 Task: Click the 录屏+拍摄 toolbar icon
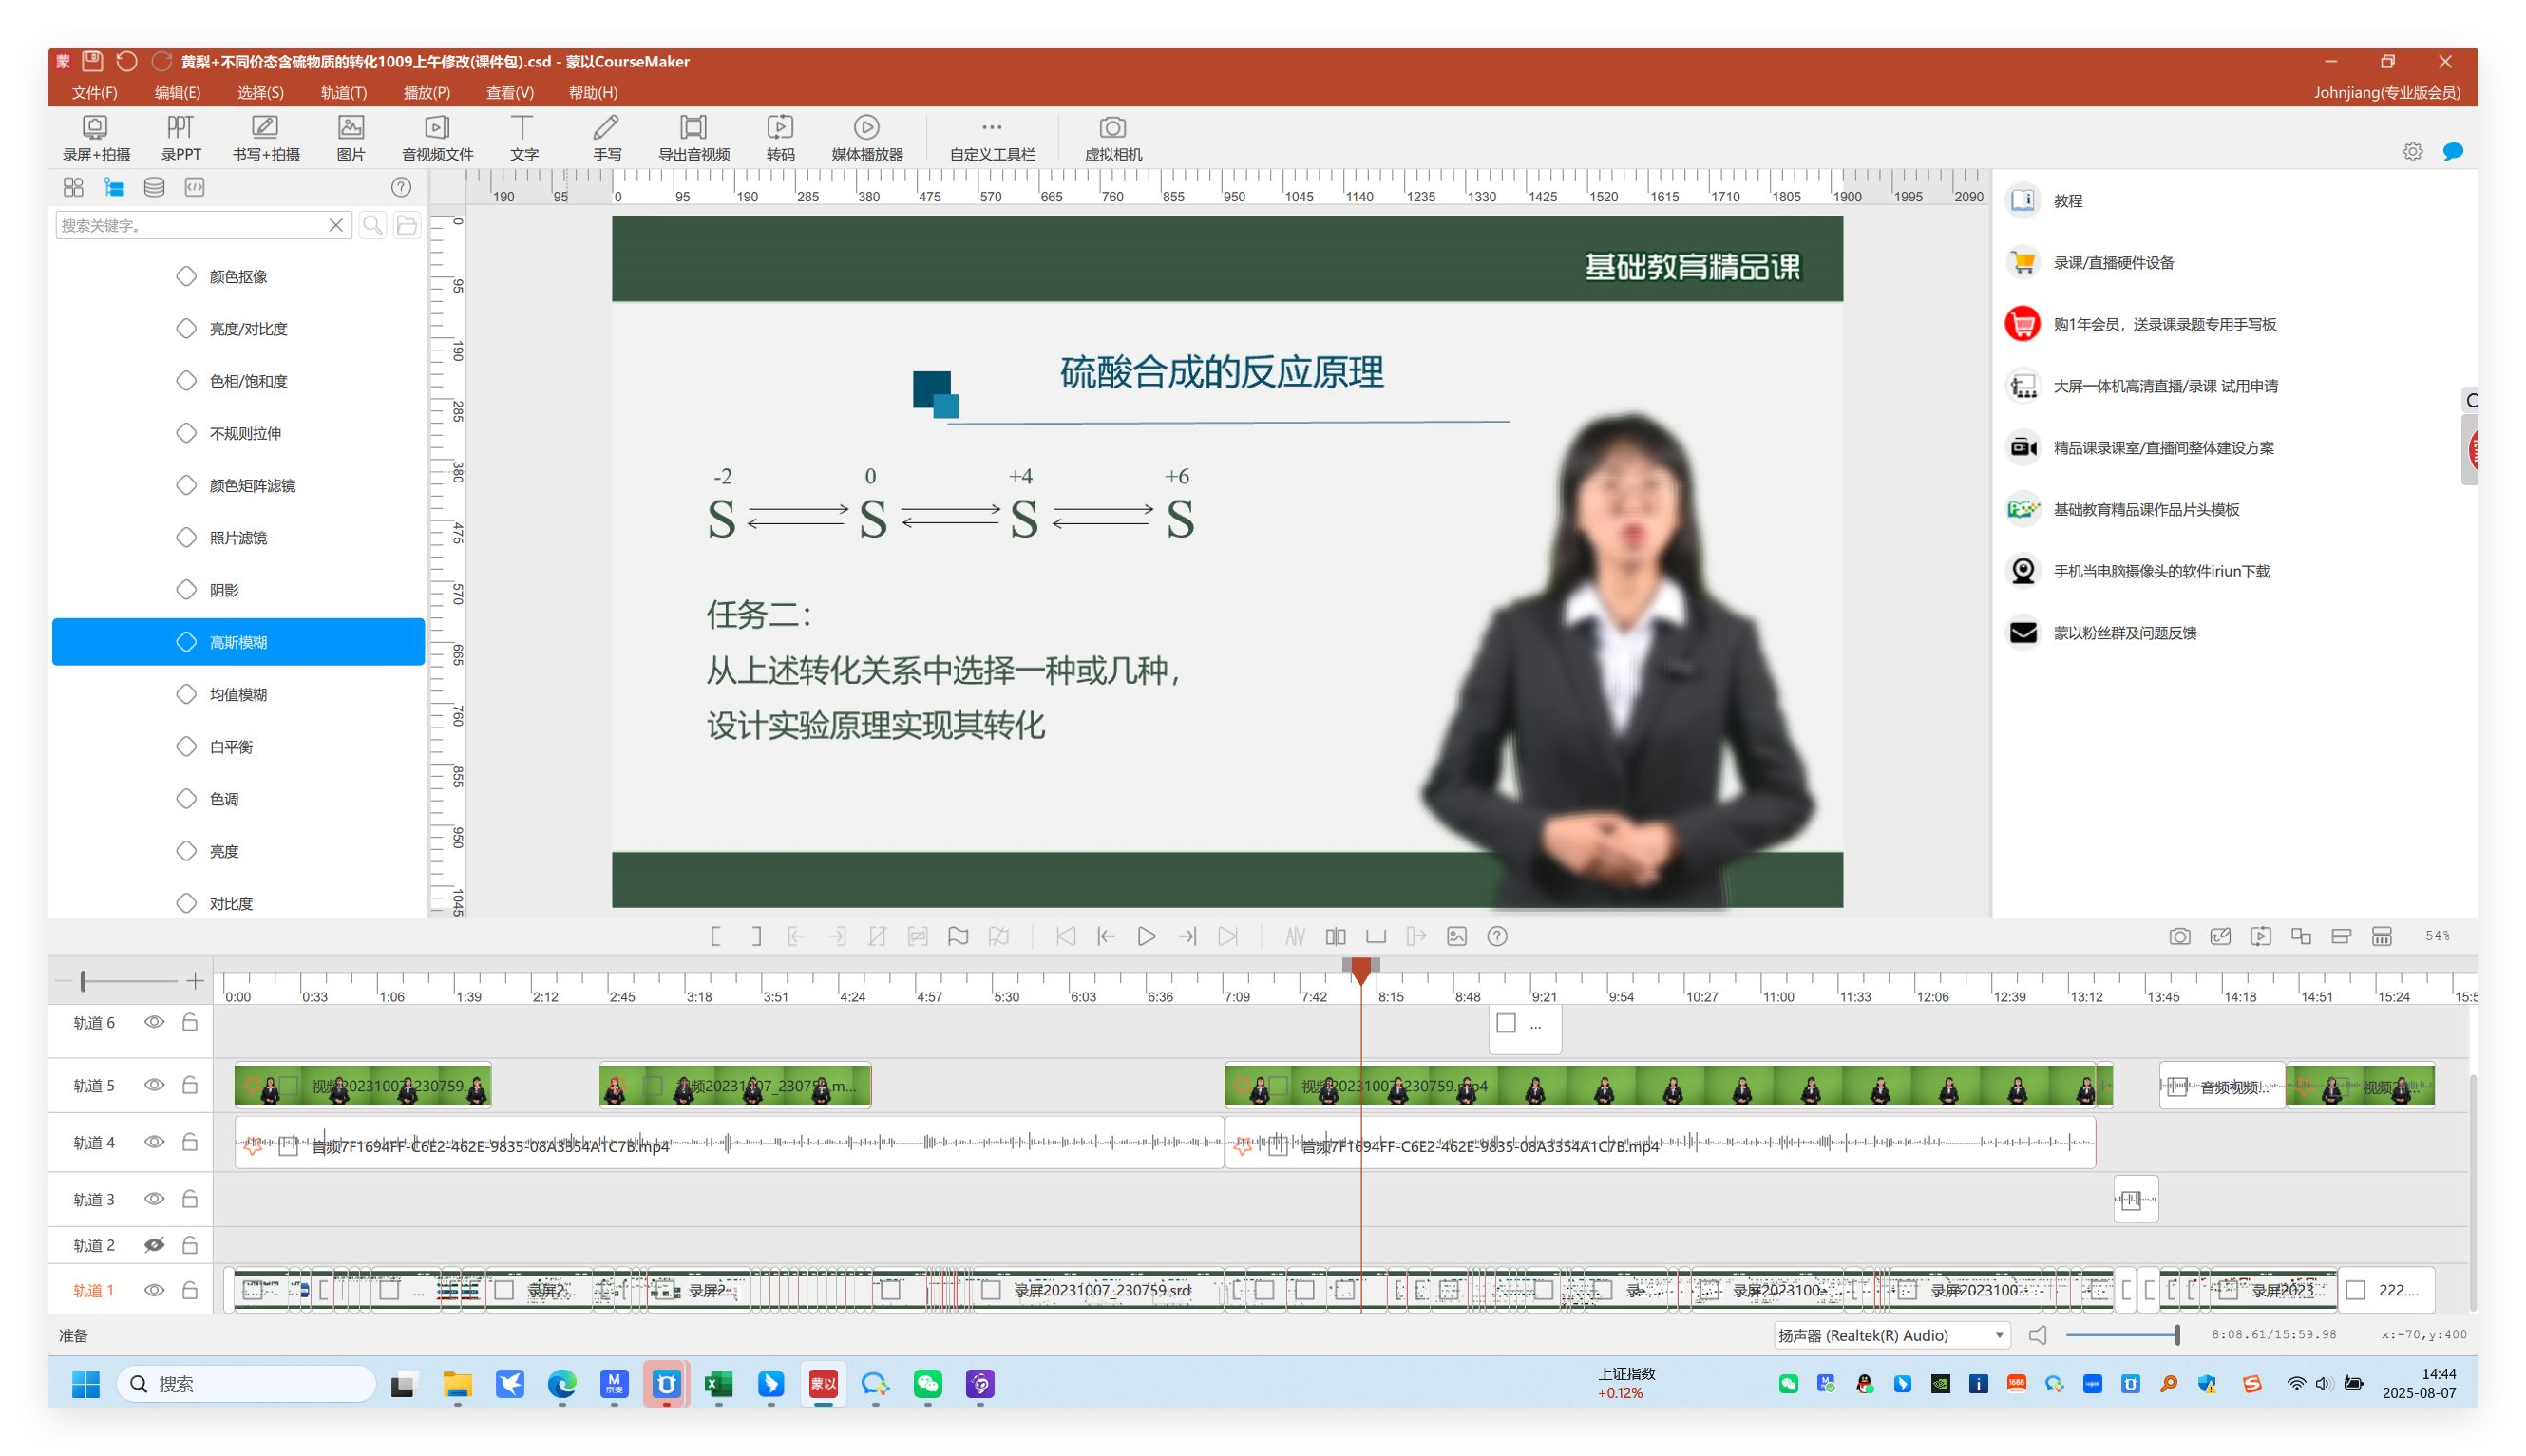point(96,138)
